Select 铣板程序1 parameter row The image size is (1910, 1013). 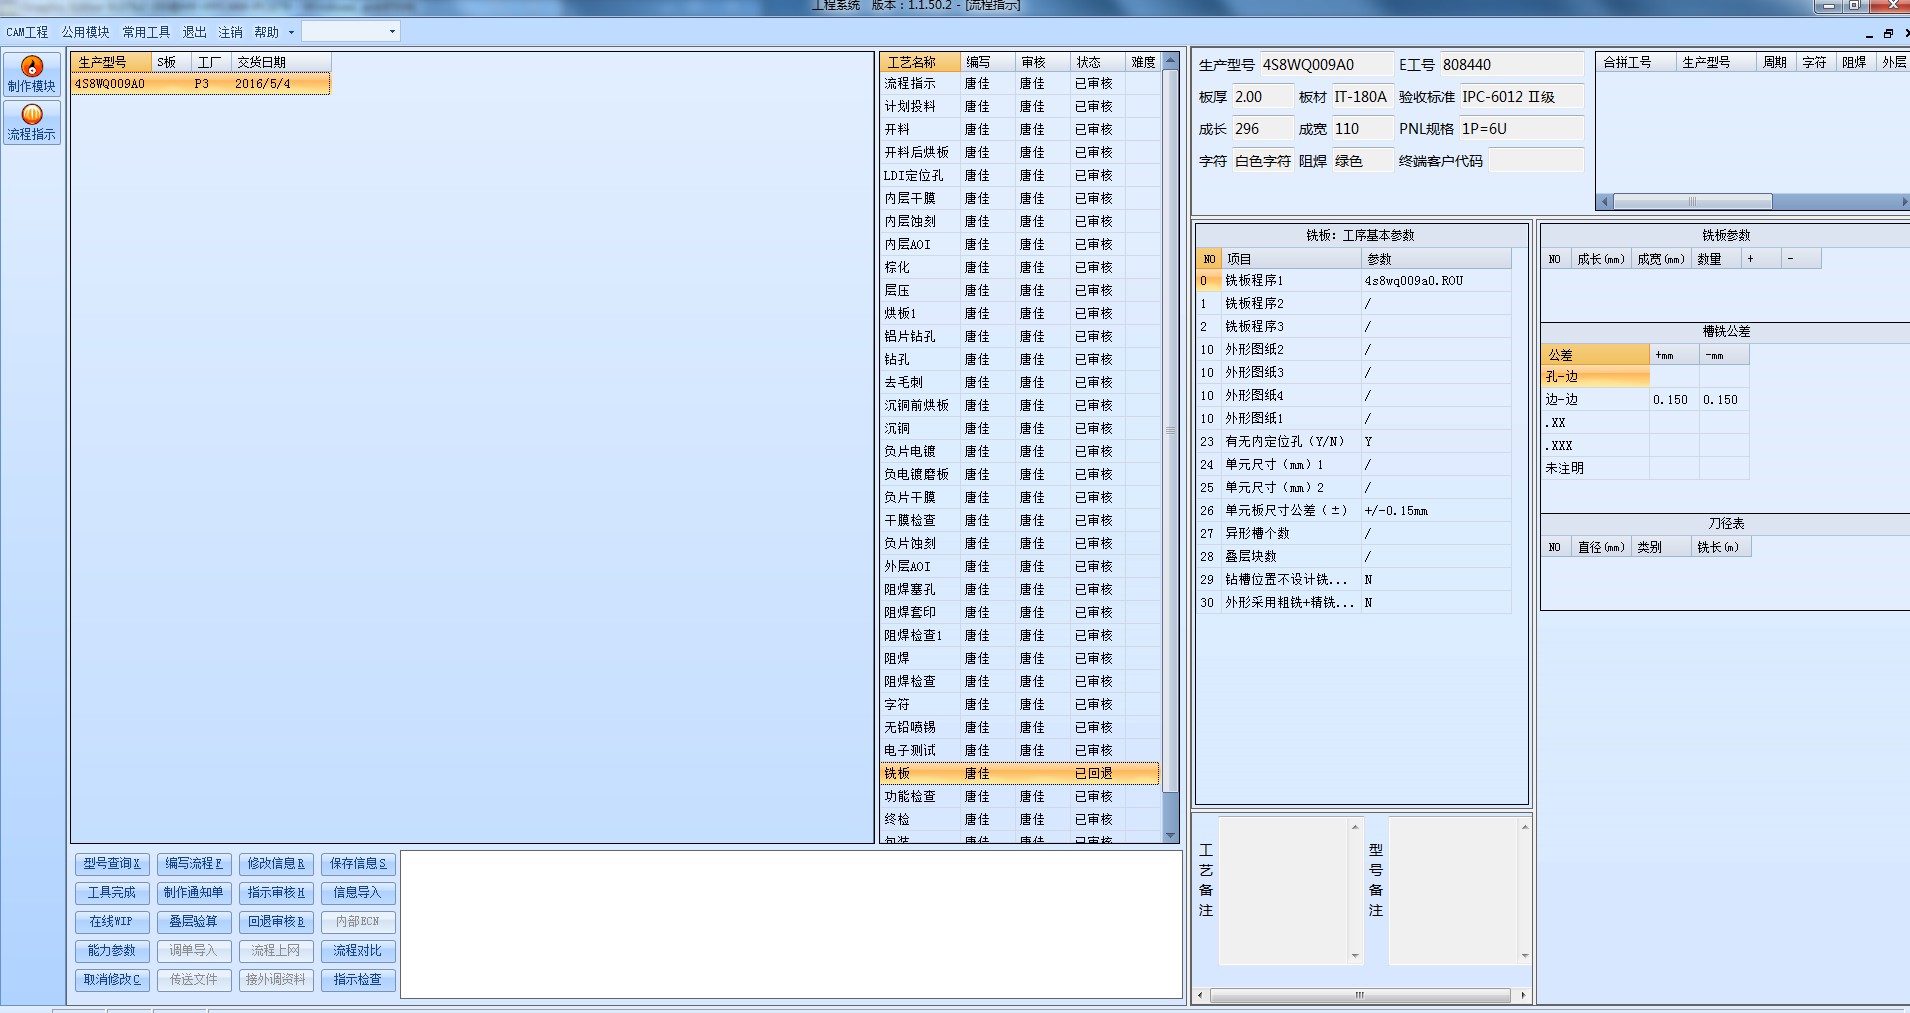[x=1354, y=281]
